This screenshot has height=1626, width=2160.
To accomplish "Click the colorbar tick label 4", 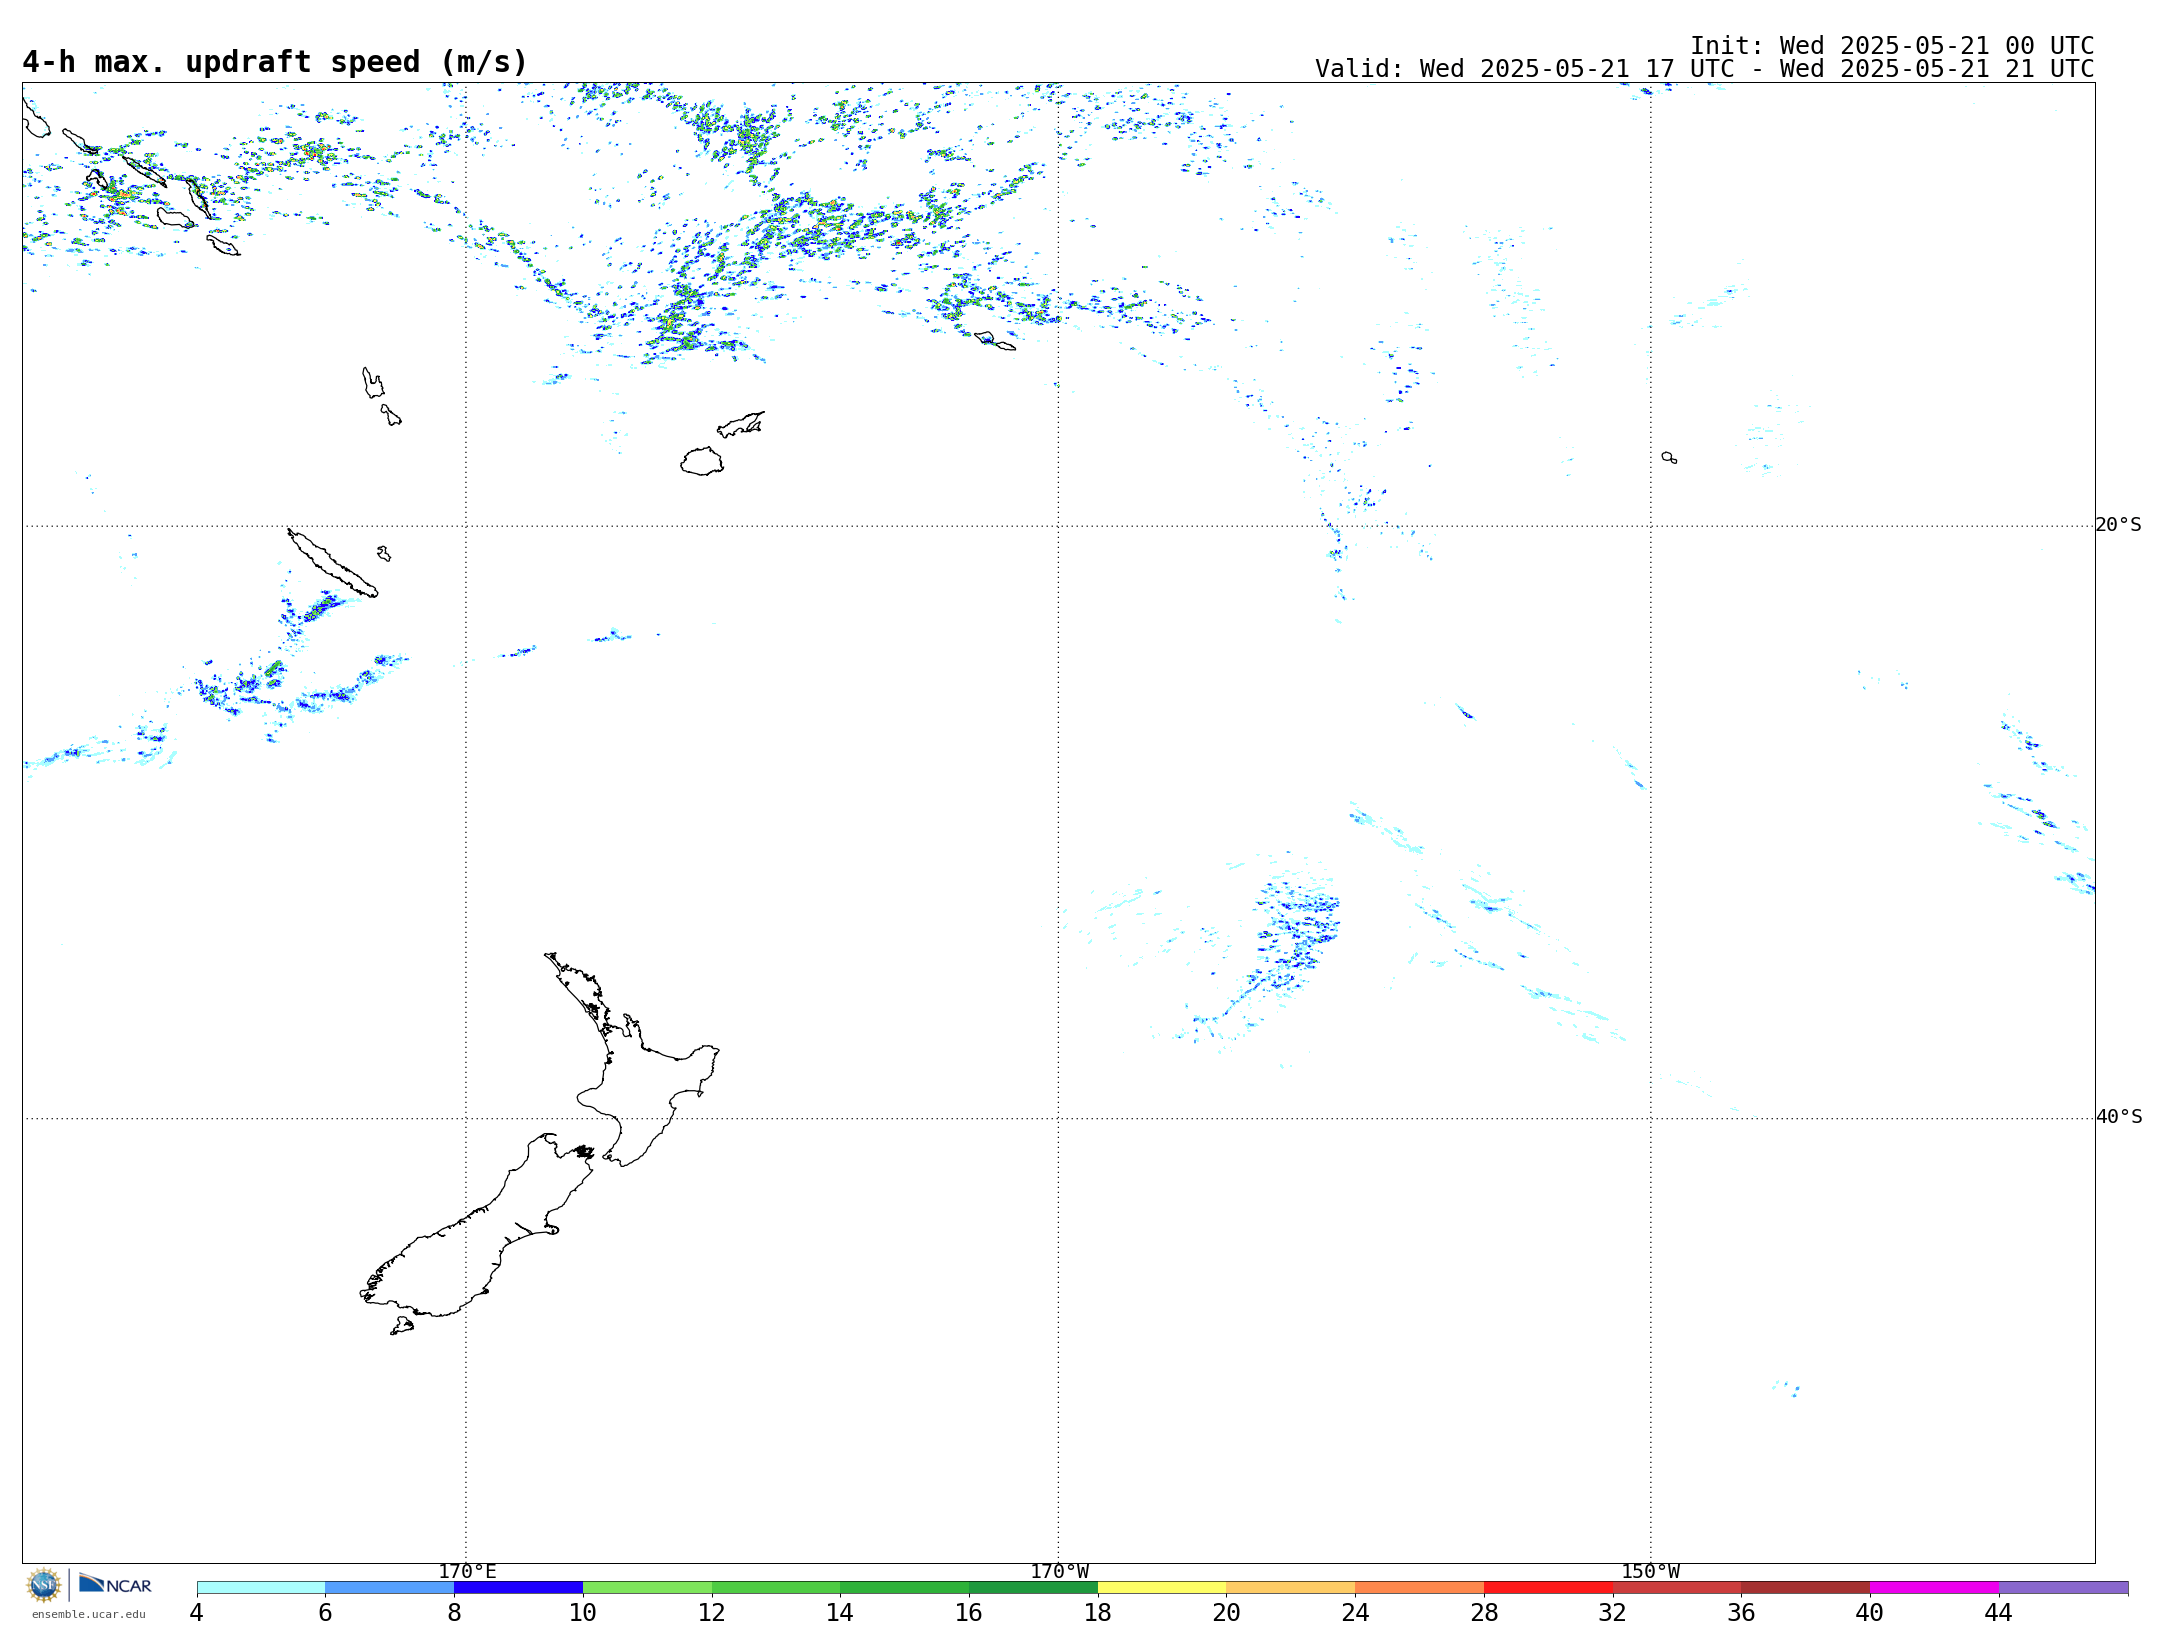I will pyautogui.click(x=197, y=1612).
